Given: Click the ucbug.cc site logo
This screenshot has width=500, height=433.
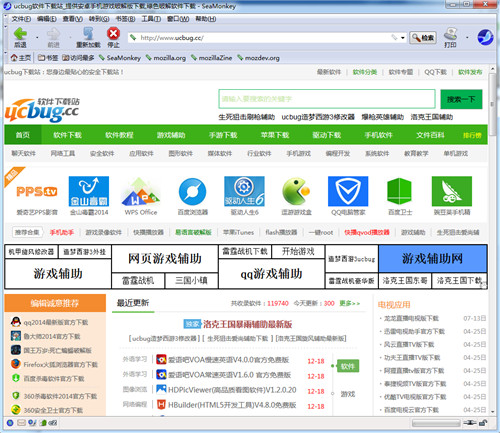Looking at the screenshot, I should pyautogui.click(x=42, y=110).
